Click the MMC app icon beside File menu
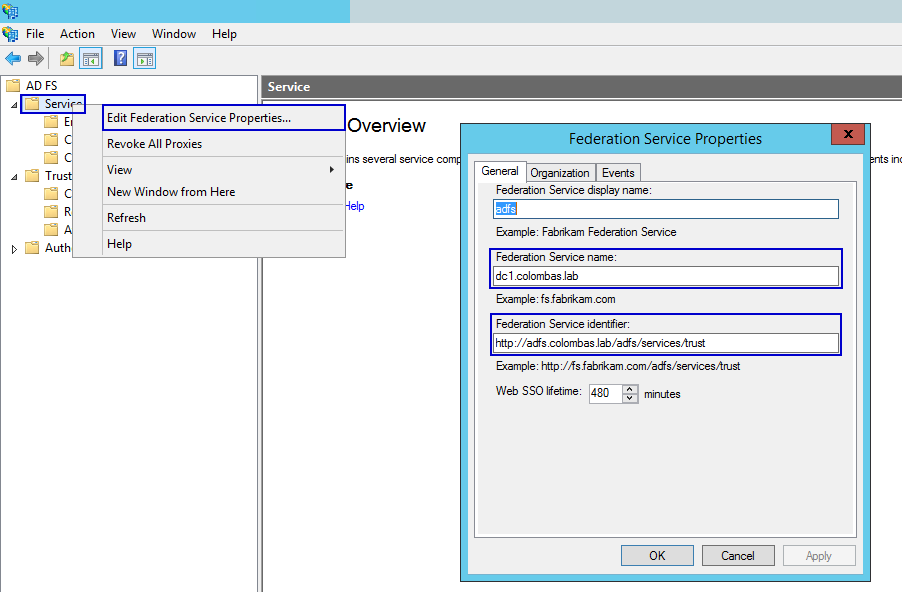902x592 pixels. [x=10, y=34]
